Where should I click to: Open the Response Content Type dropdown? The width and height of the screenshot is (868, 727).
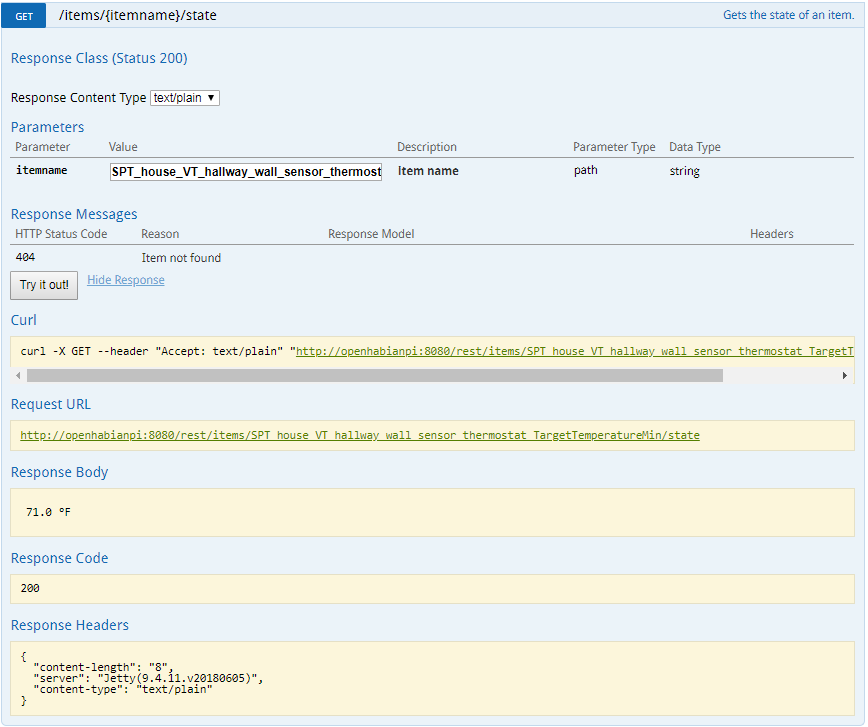tap(184, 98)
